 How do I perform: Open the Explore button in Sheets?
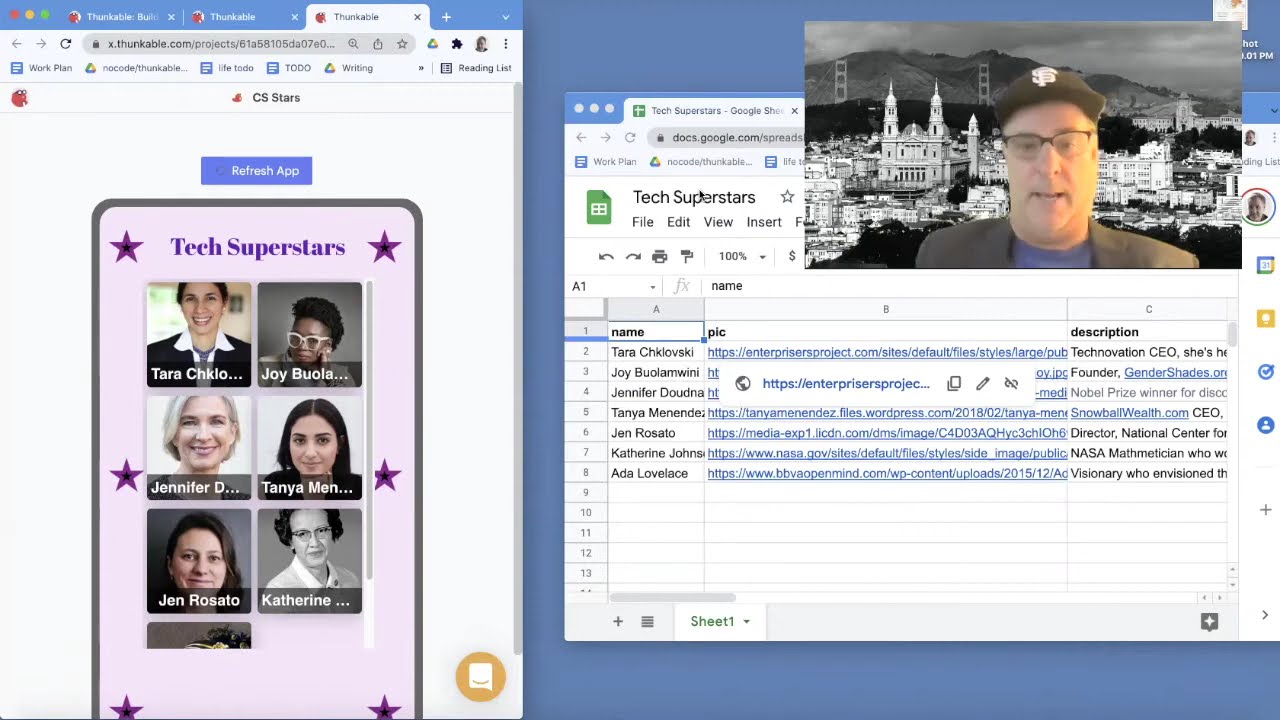pyautogui.click(x=1209, y=622)
